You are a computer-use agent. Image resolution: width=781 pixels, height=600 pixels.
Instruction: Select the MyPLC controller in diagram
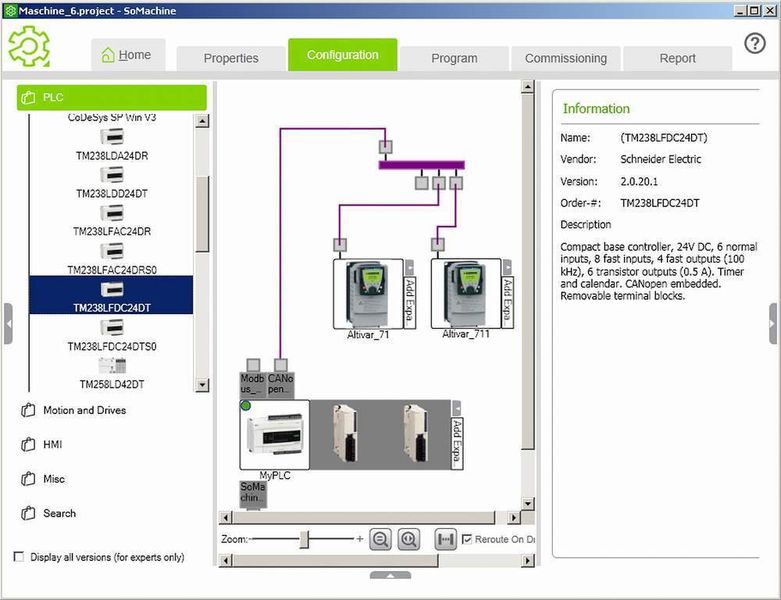coord(274,434)
